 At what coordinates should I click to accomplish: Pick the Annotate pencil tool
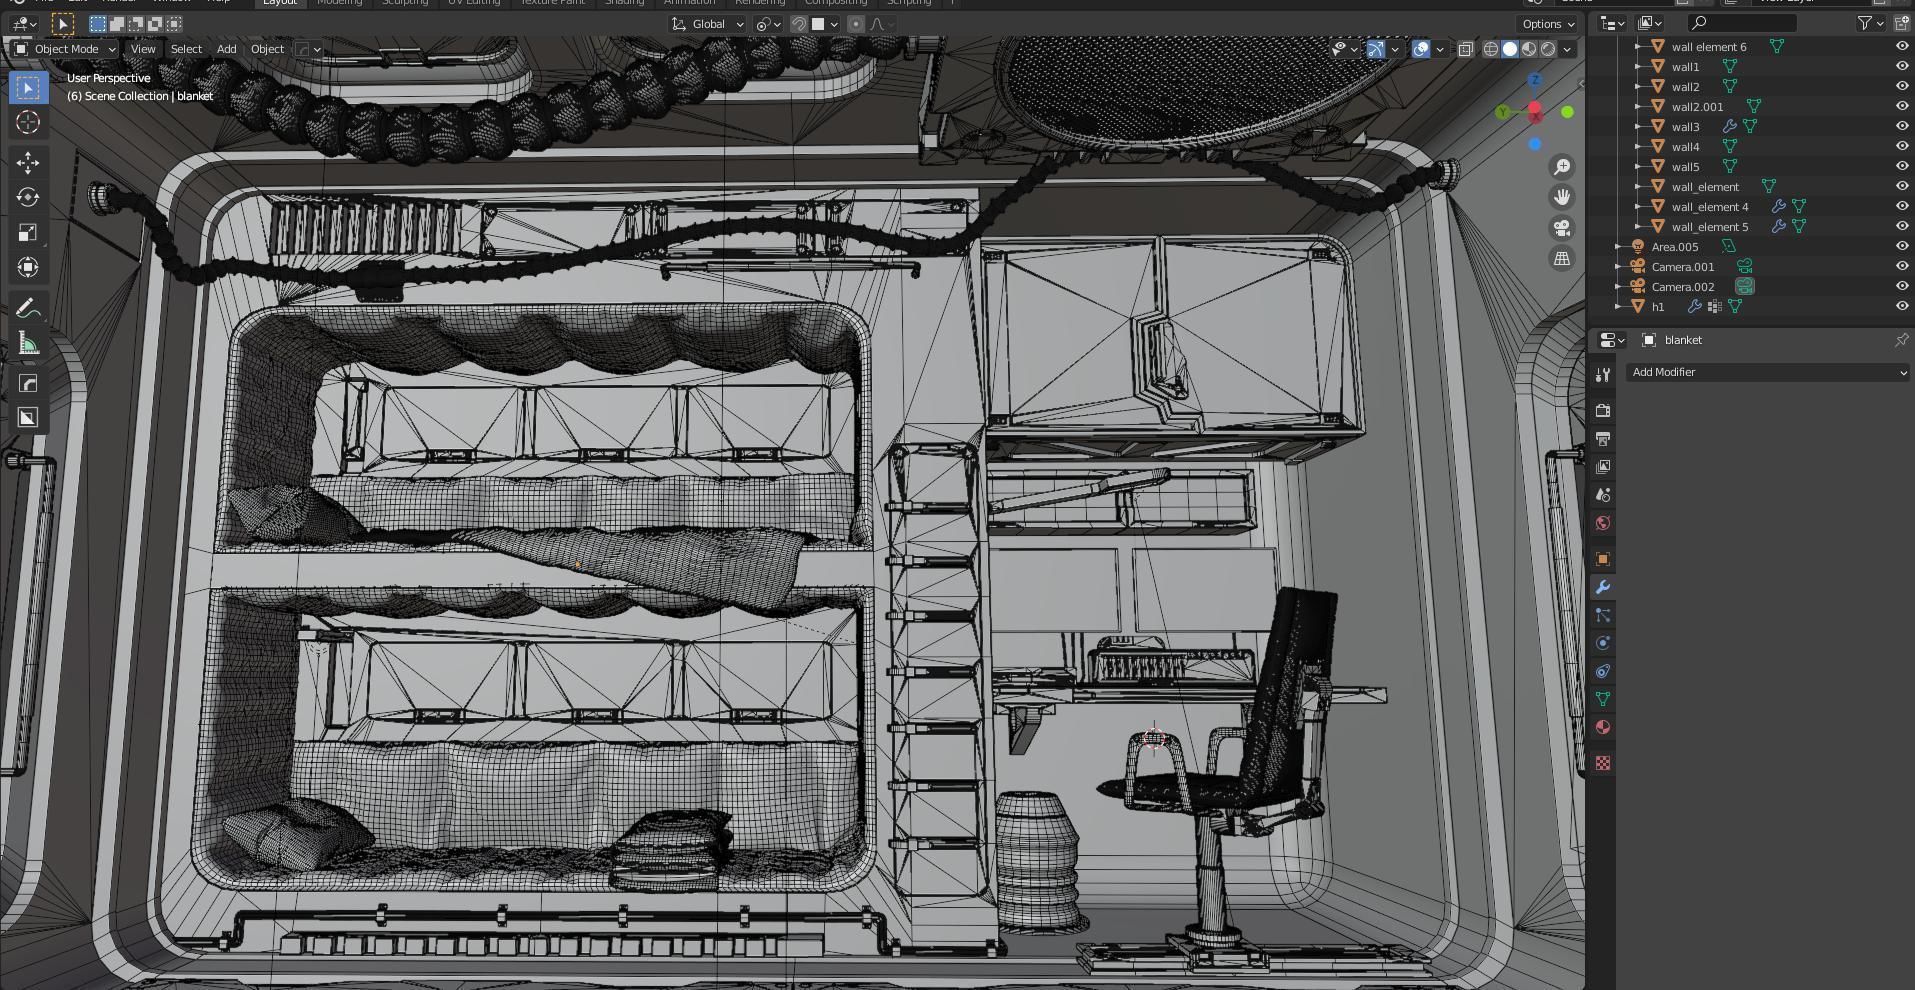pos(28,309)
